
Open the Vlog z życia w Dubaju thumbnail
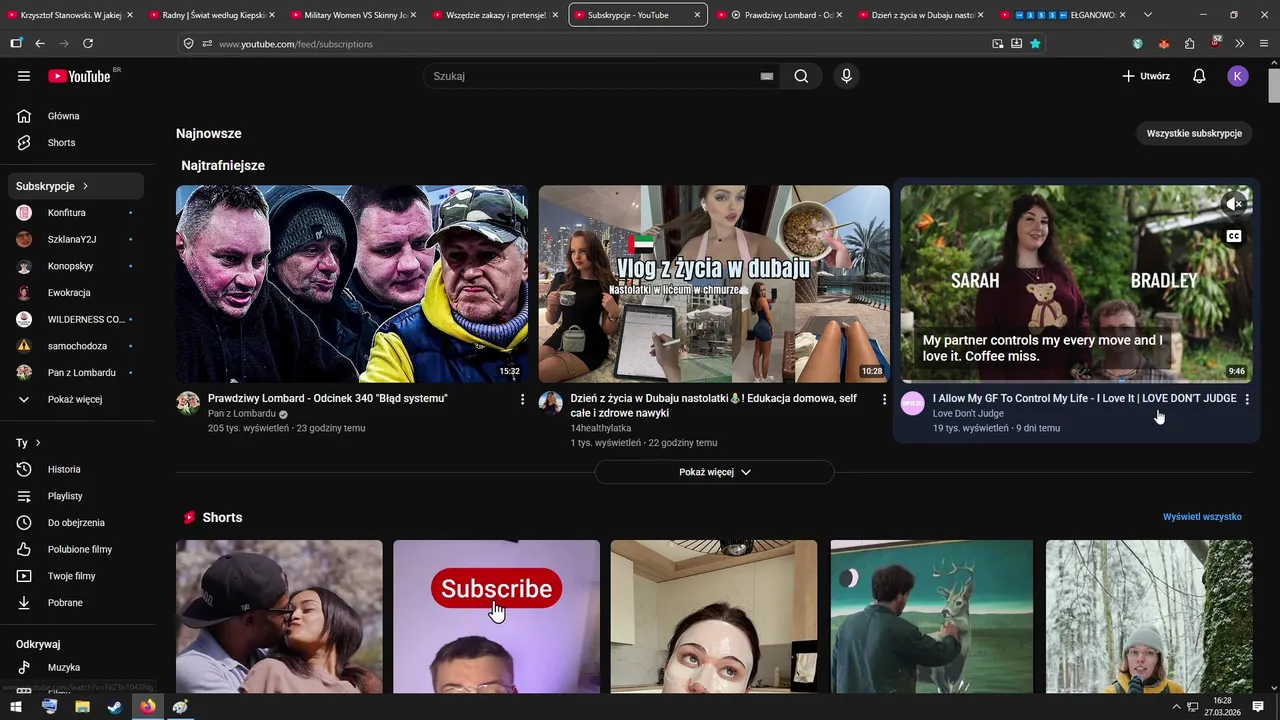(x=714, y=284)
